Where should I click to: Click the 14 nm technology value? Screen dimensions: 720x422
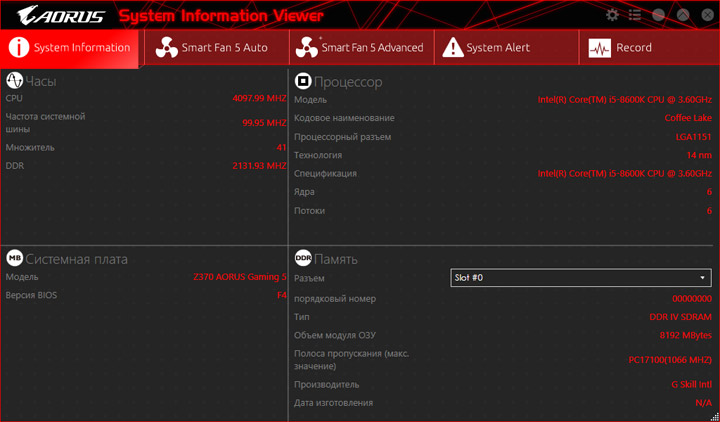(699, 155)
